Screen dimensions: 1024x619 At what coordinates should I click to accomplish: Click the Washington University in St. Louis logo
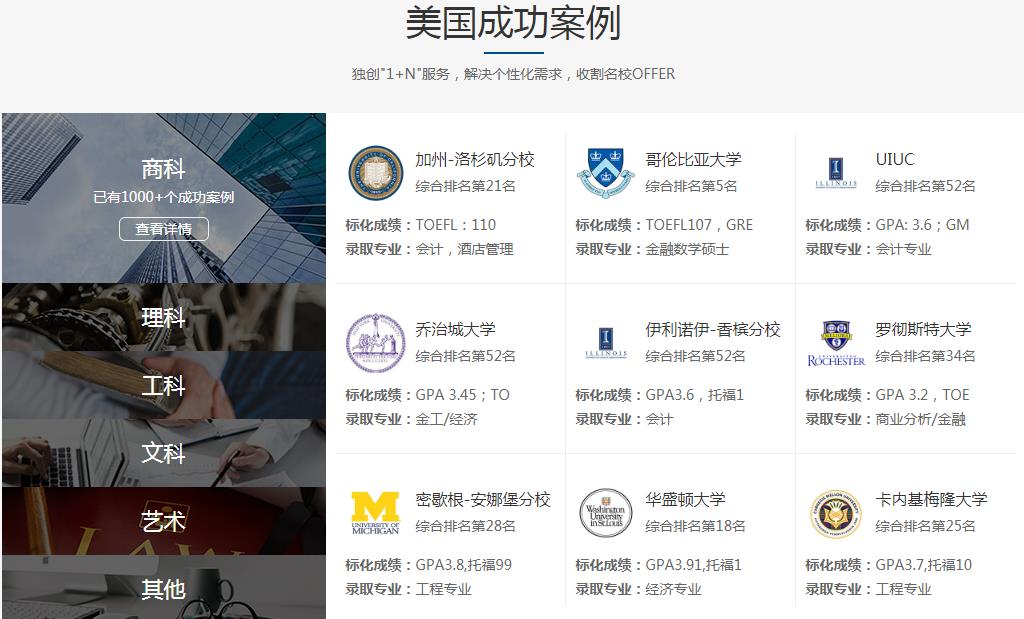[x=605, y=513]
